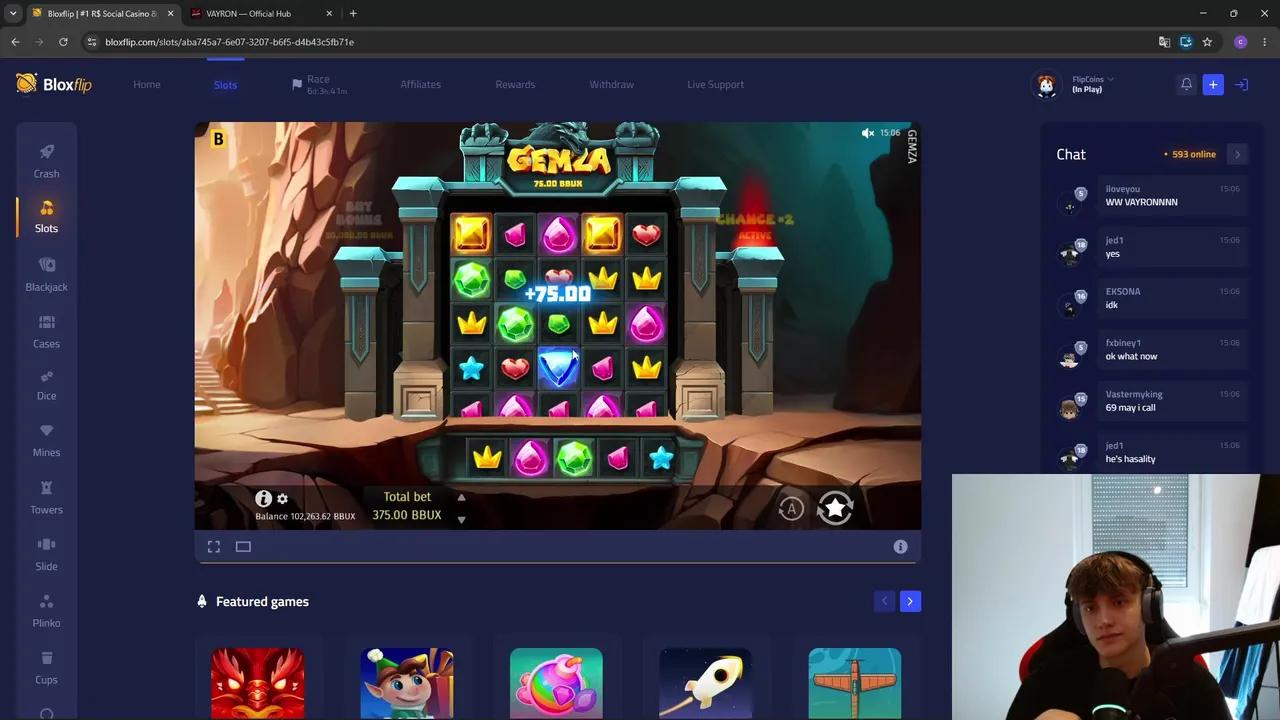Viewport: 1280px width, 720px height.
Task: Open the Cups game
Action: (46, 668)
